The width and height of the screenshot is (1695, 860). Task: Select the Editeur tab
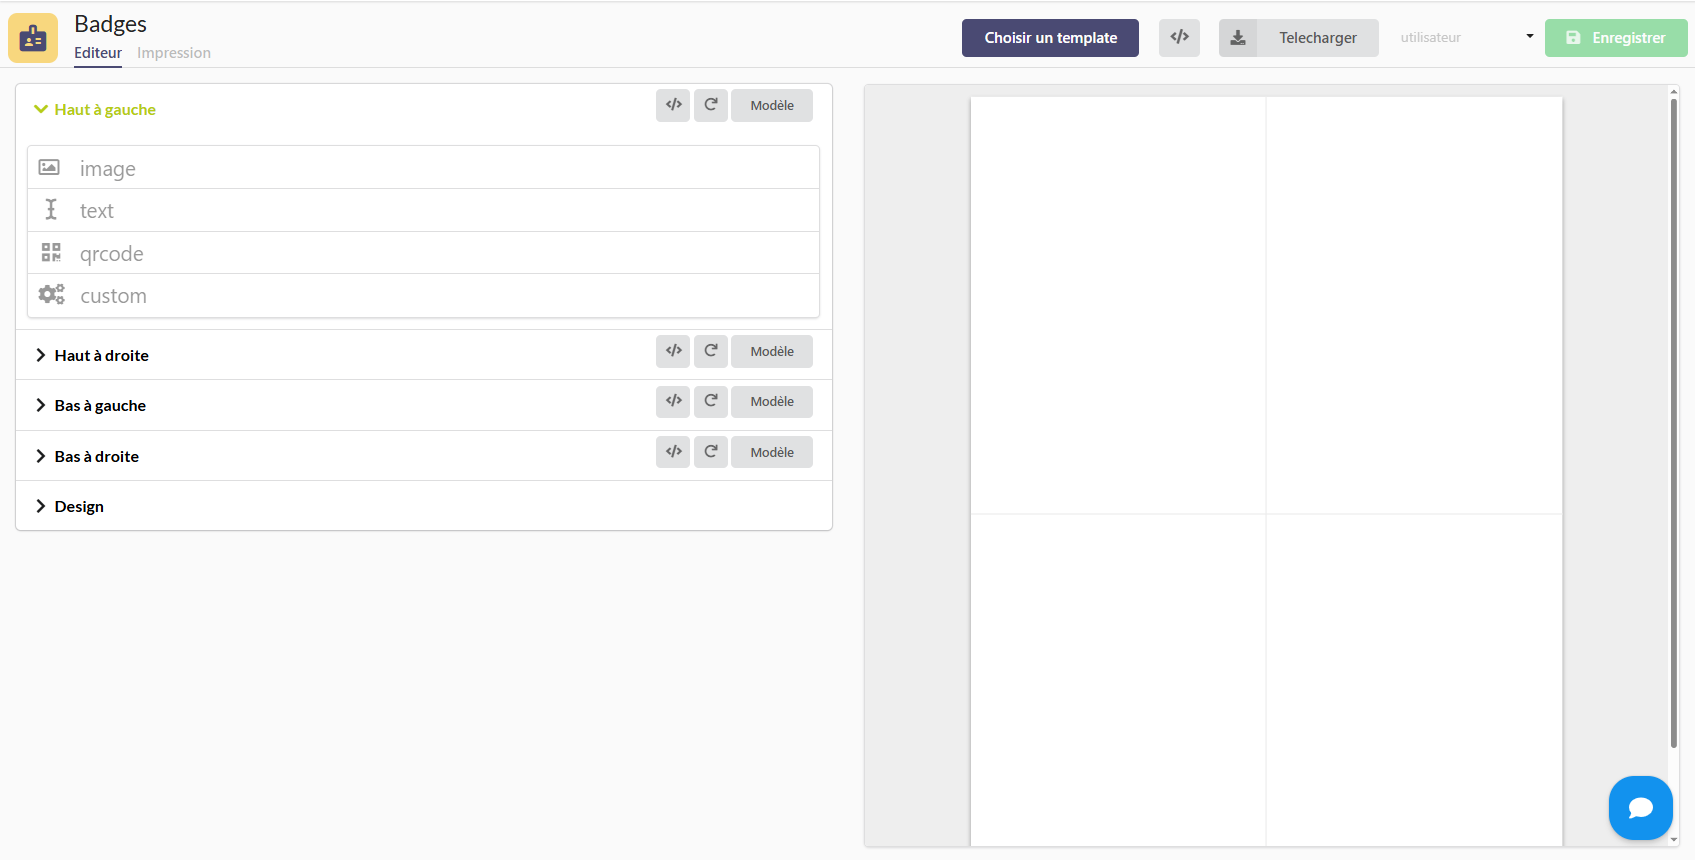(98, 53)
